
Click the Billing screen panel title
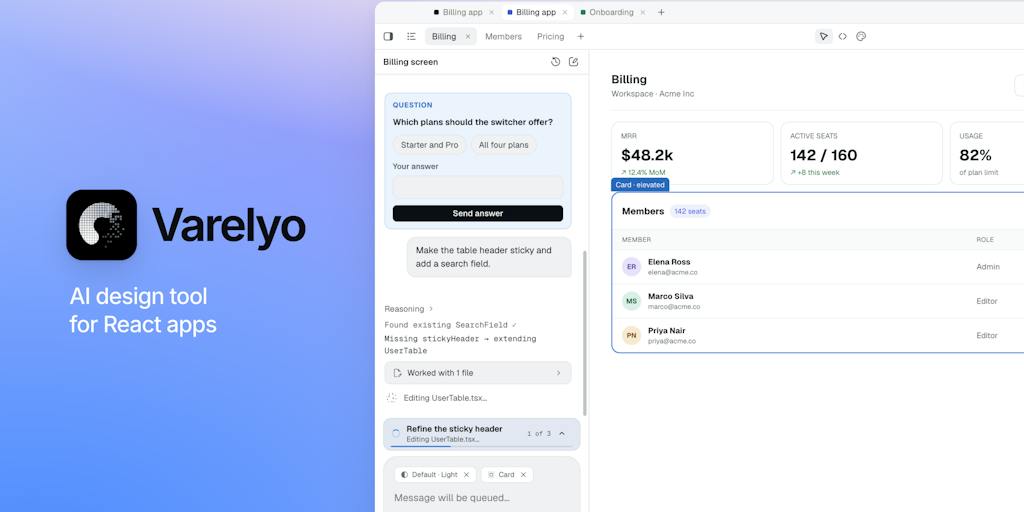tap(411, 62)
